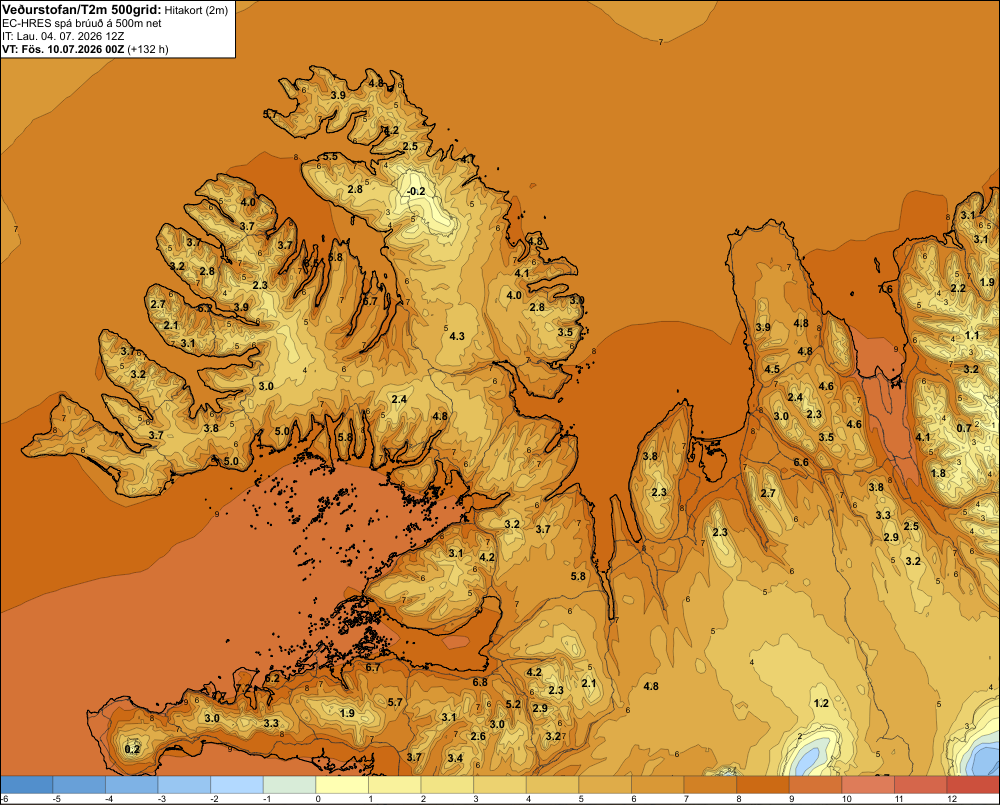Pick the dark blue swatch between -6 and -5
The image size is (1000, 805).
pos(26,785)
